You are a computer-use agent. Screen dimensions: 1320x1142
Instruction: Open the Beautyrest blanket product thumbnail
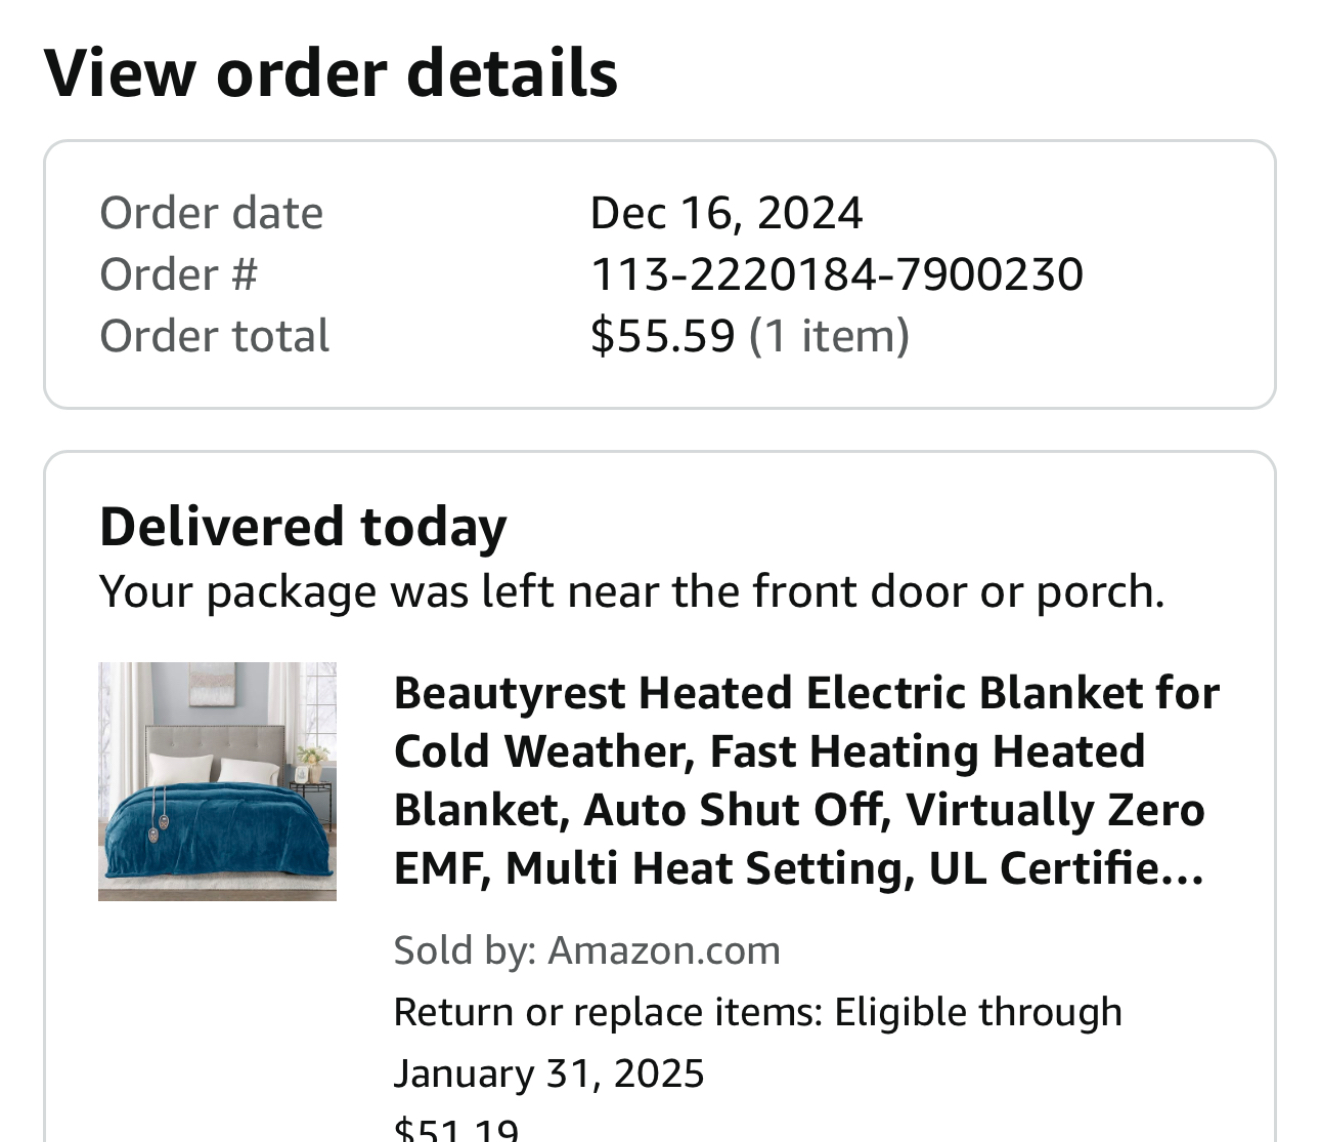[x=217, y=781]
